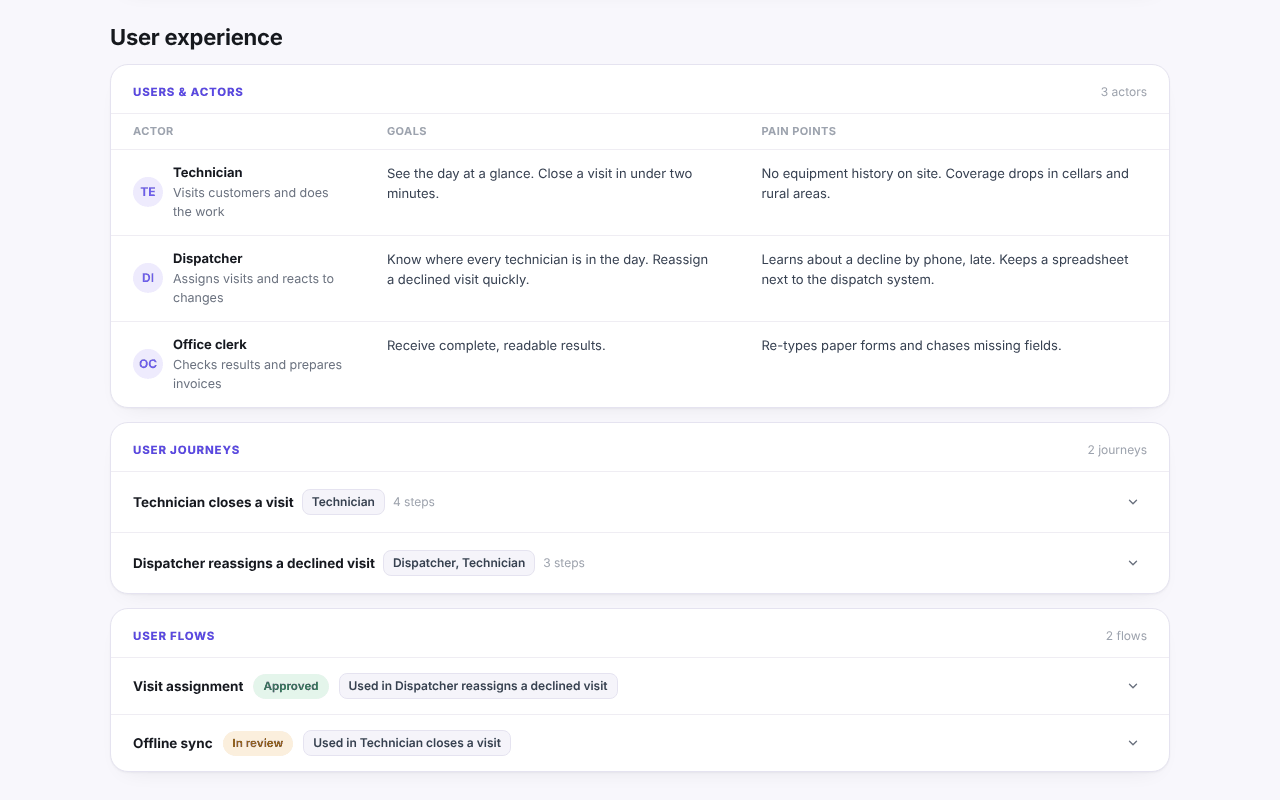Click the Dispatcher reassigns a declined visit title
The image size is (1280, 800).
254,563
